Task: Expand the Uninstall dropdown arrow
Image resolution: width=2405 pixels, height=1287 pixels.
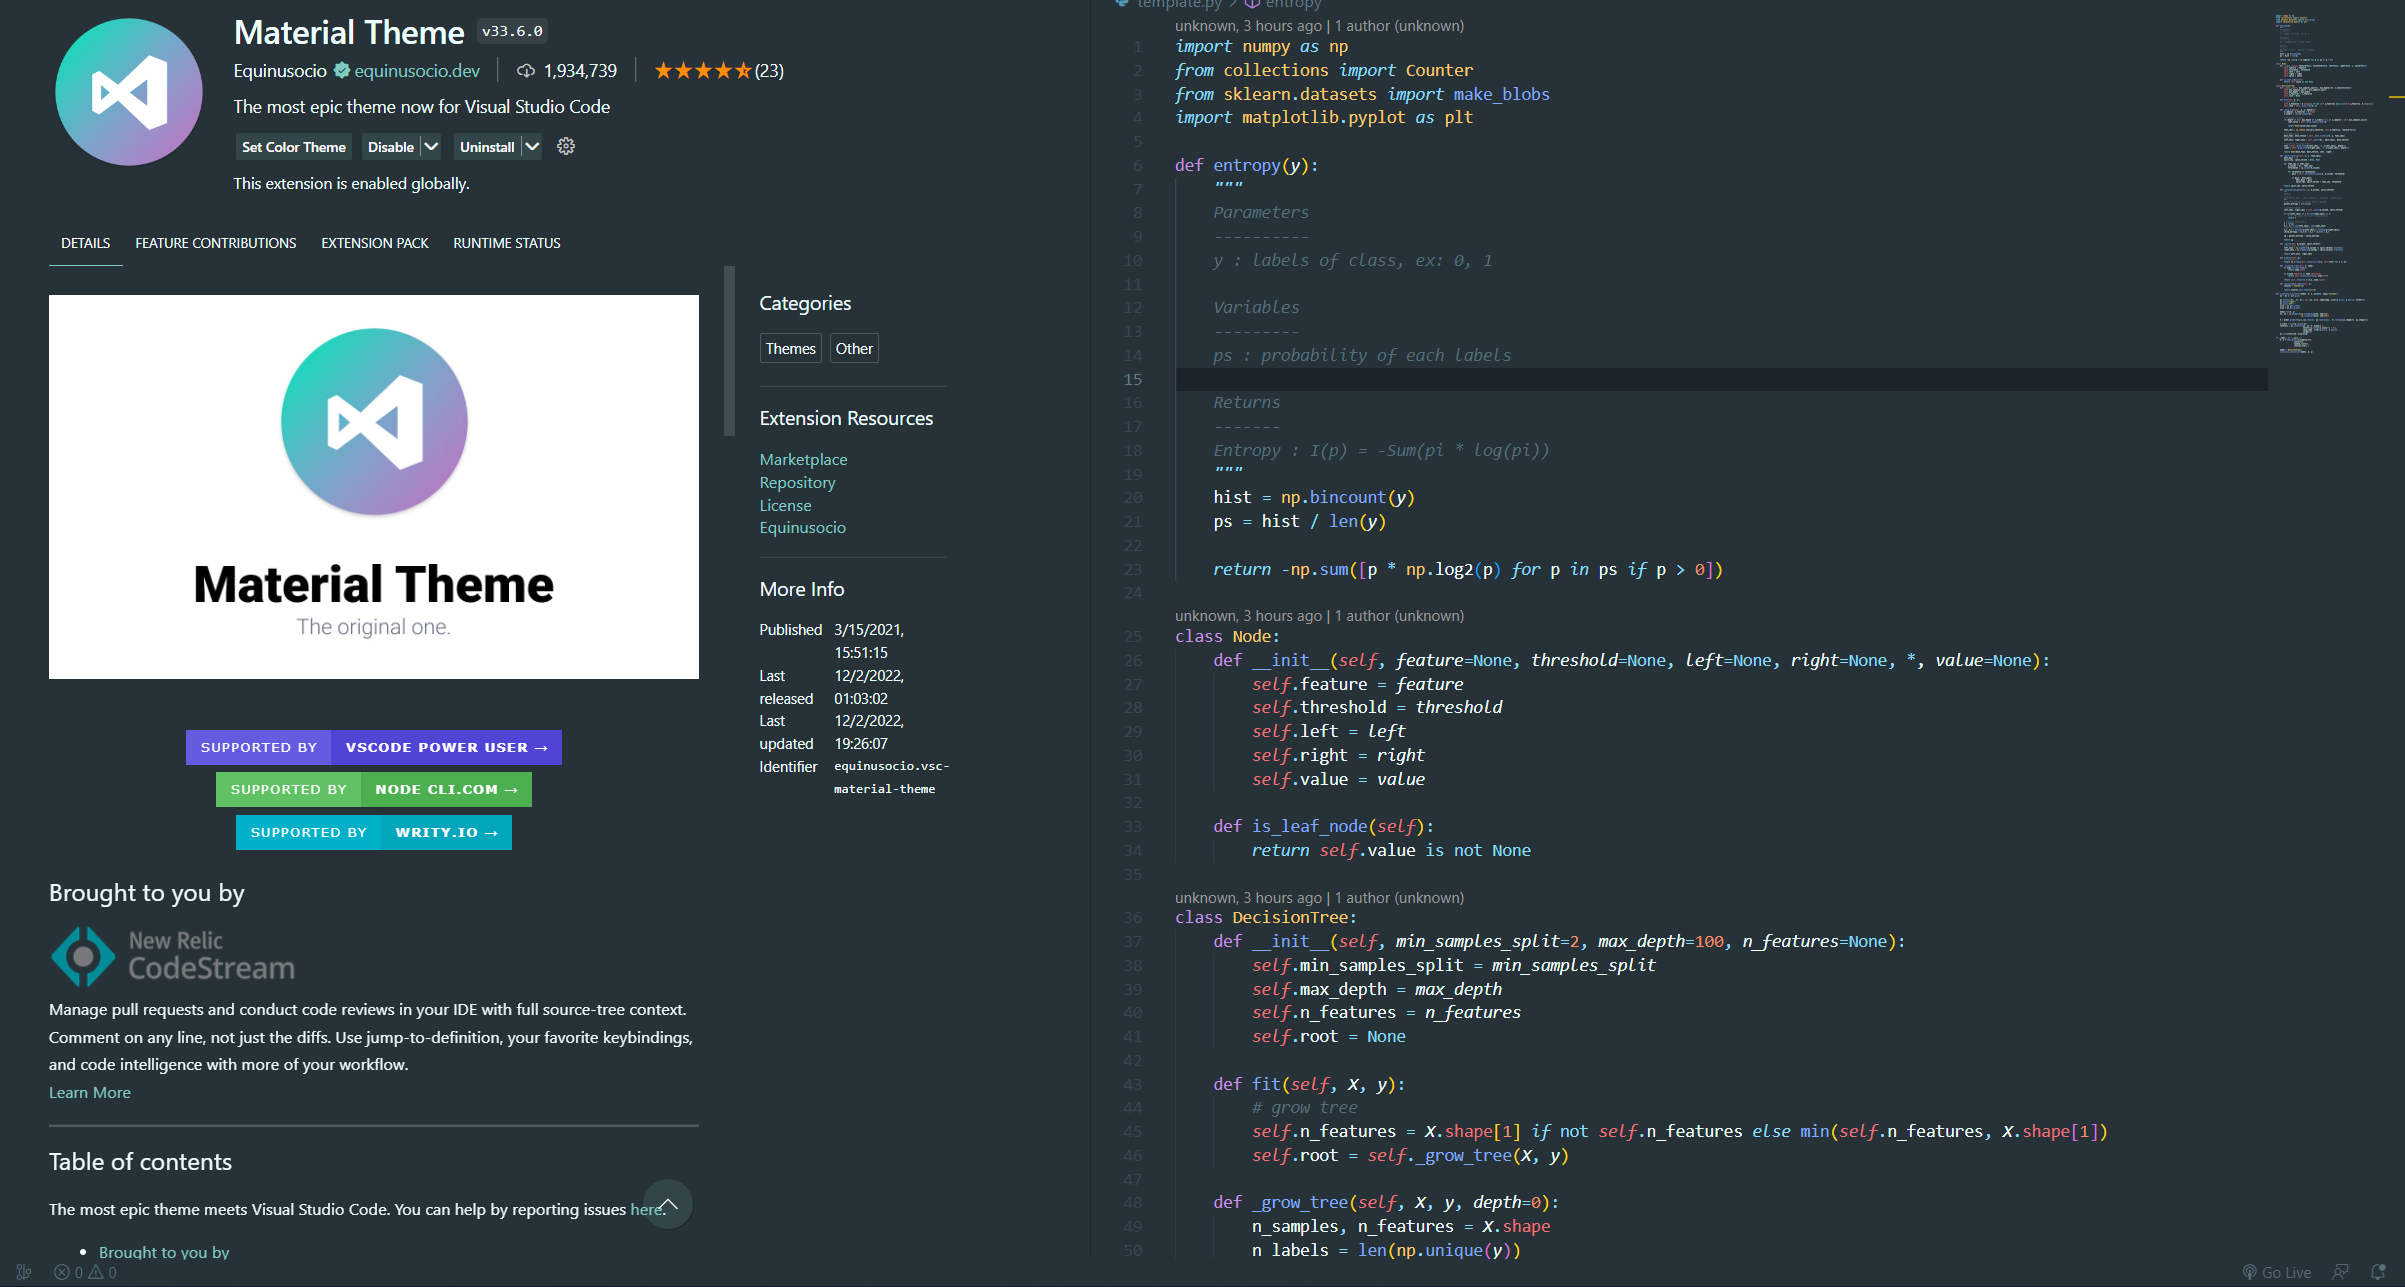Action: pos(532,147)
